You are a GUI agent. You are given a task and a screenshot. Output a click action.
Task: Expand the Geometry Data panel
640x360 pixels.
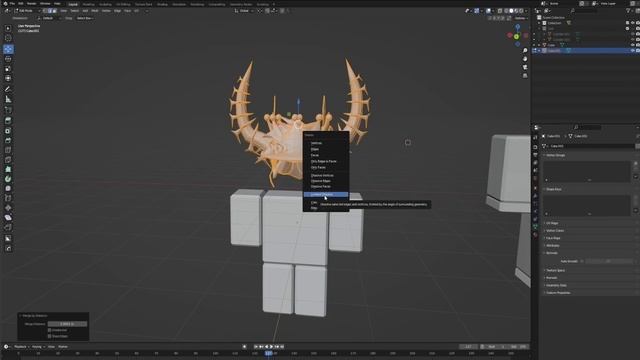[556, 285]
